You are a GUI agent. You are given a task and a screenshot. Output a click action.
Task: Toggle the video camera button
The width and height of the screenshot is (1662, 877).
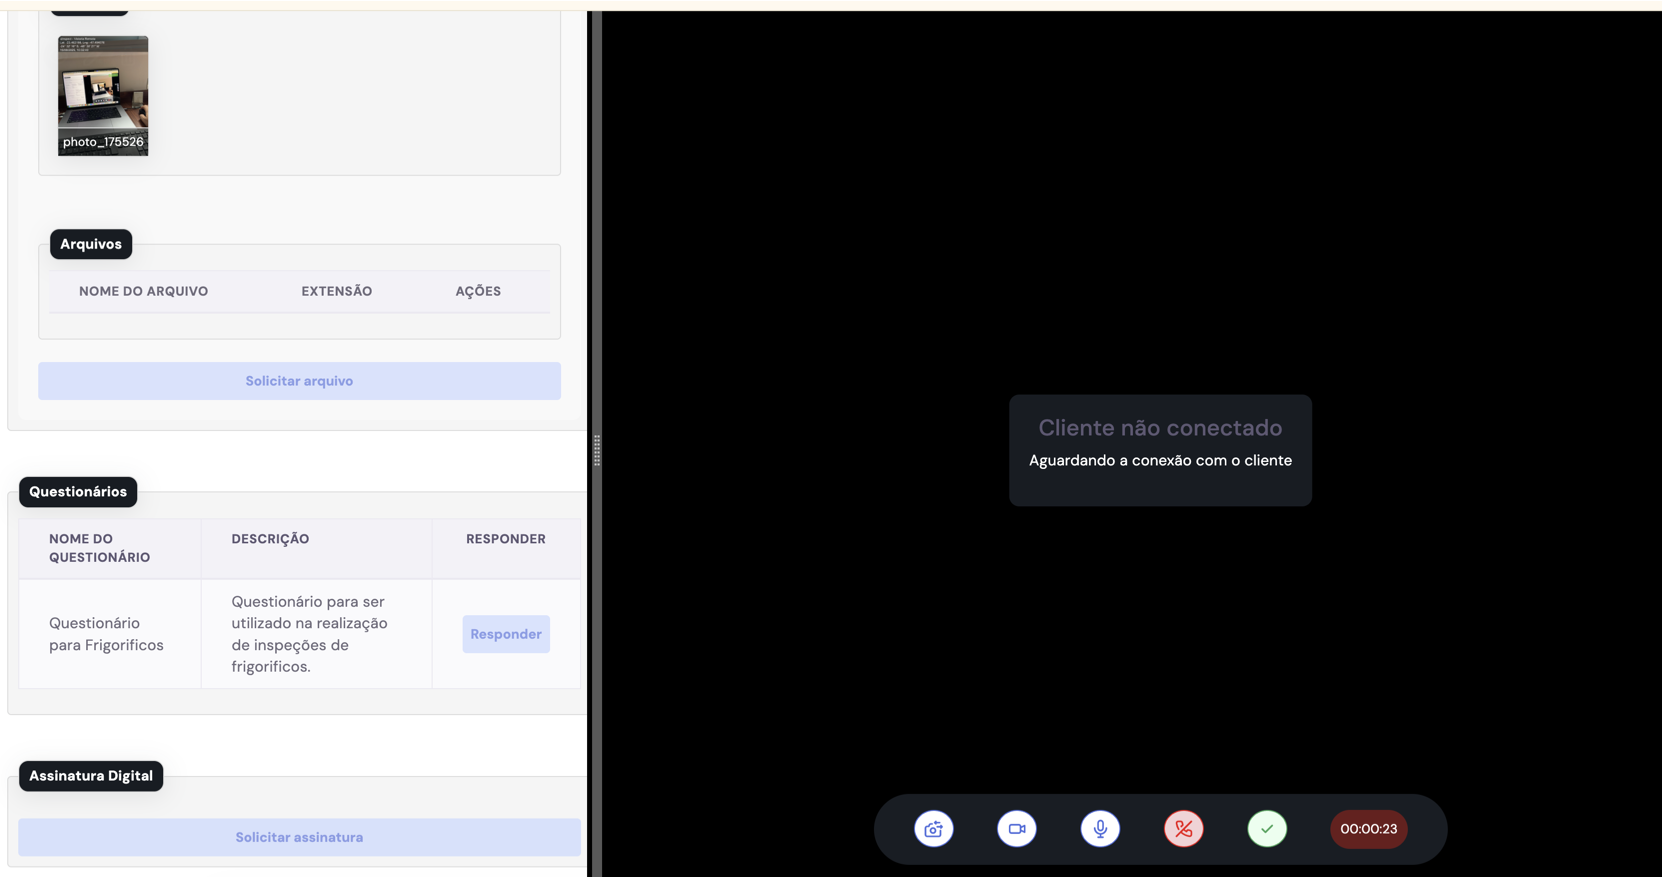(x=1017, y=829)
